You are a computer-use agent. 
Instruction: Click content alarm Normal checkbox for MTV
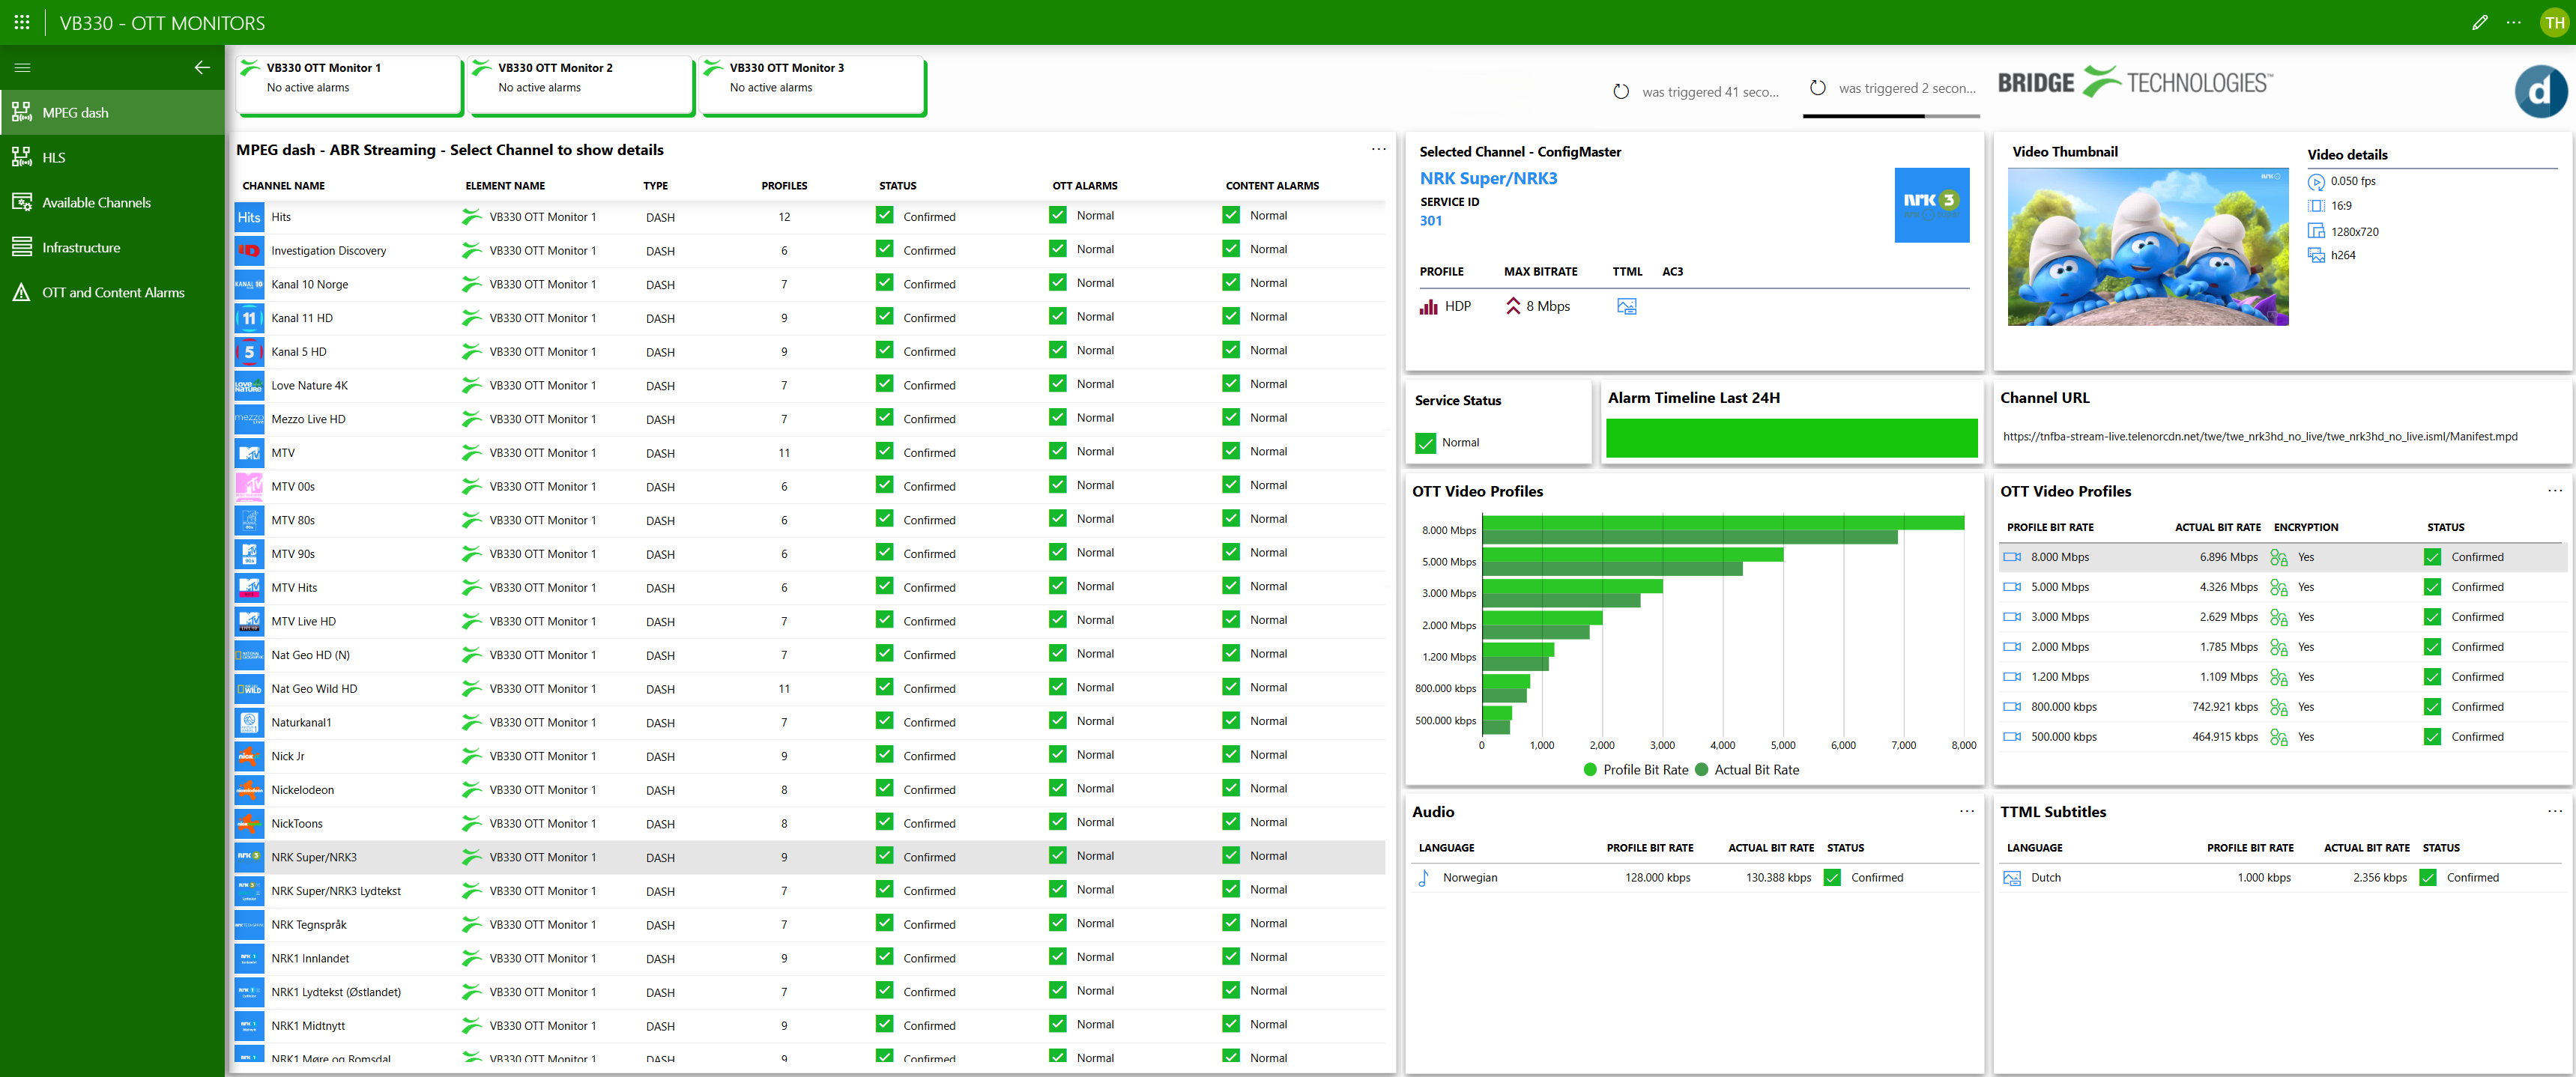pyautogui.click(x=1231, y=451)
